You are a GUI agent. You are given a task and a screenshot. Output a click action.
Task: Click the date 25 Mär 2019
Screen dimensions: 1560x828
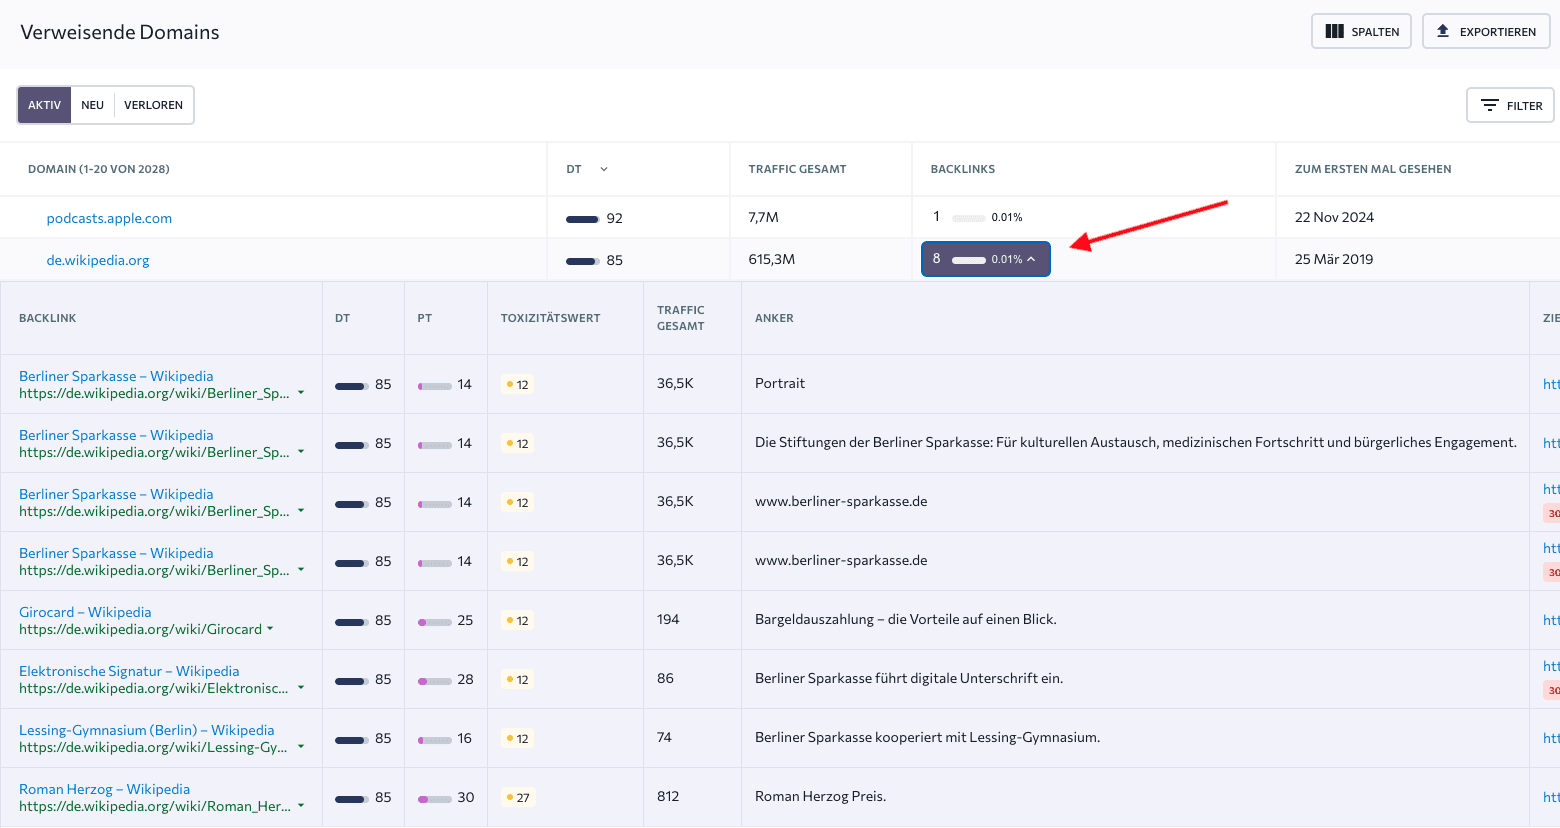pyautogui.click(x=1334, y=259)
